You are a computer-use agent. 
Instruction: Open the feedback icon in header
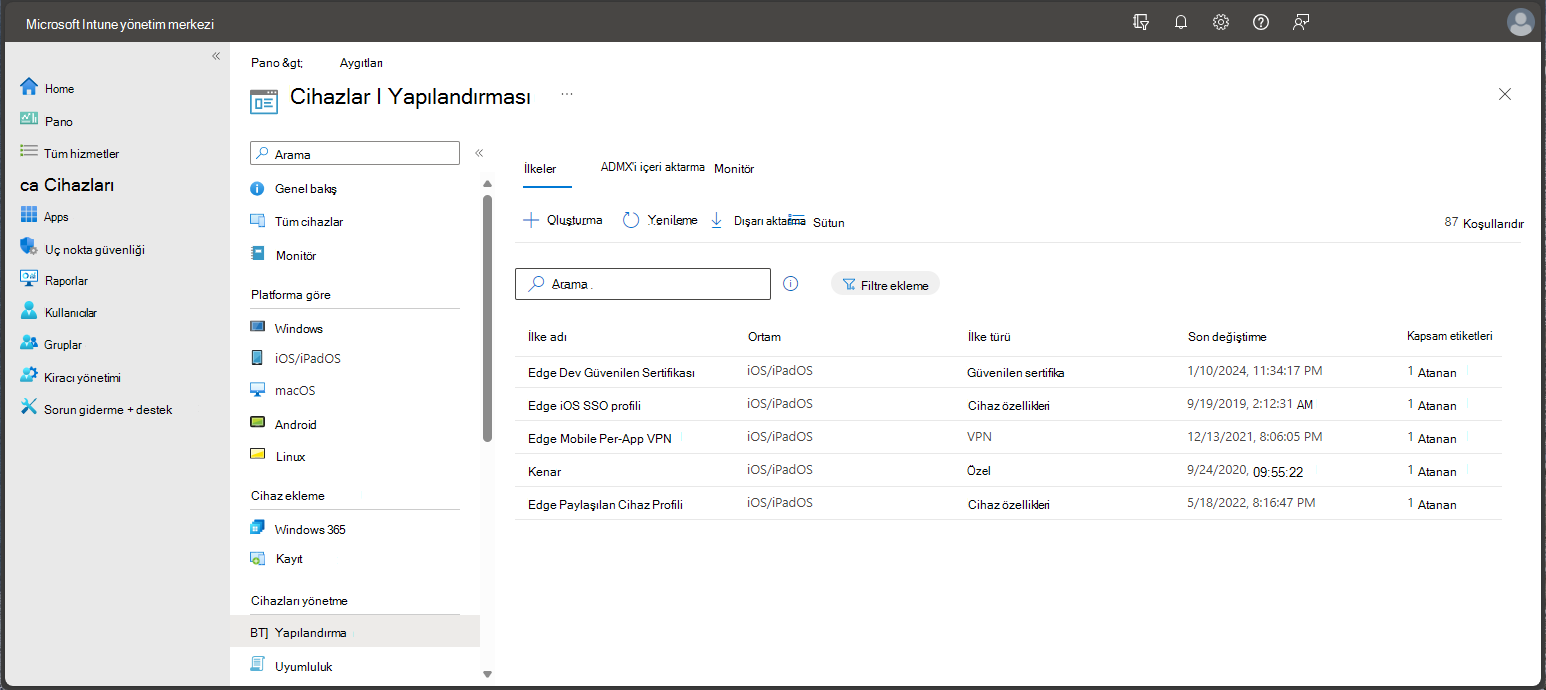coord(1301,22)
